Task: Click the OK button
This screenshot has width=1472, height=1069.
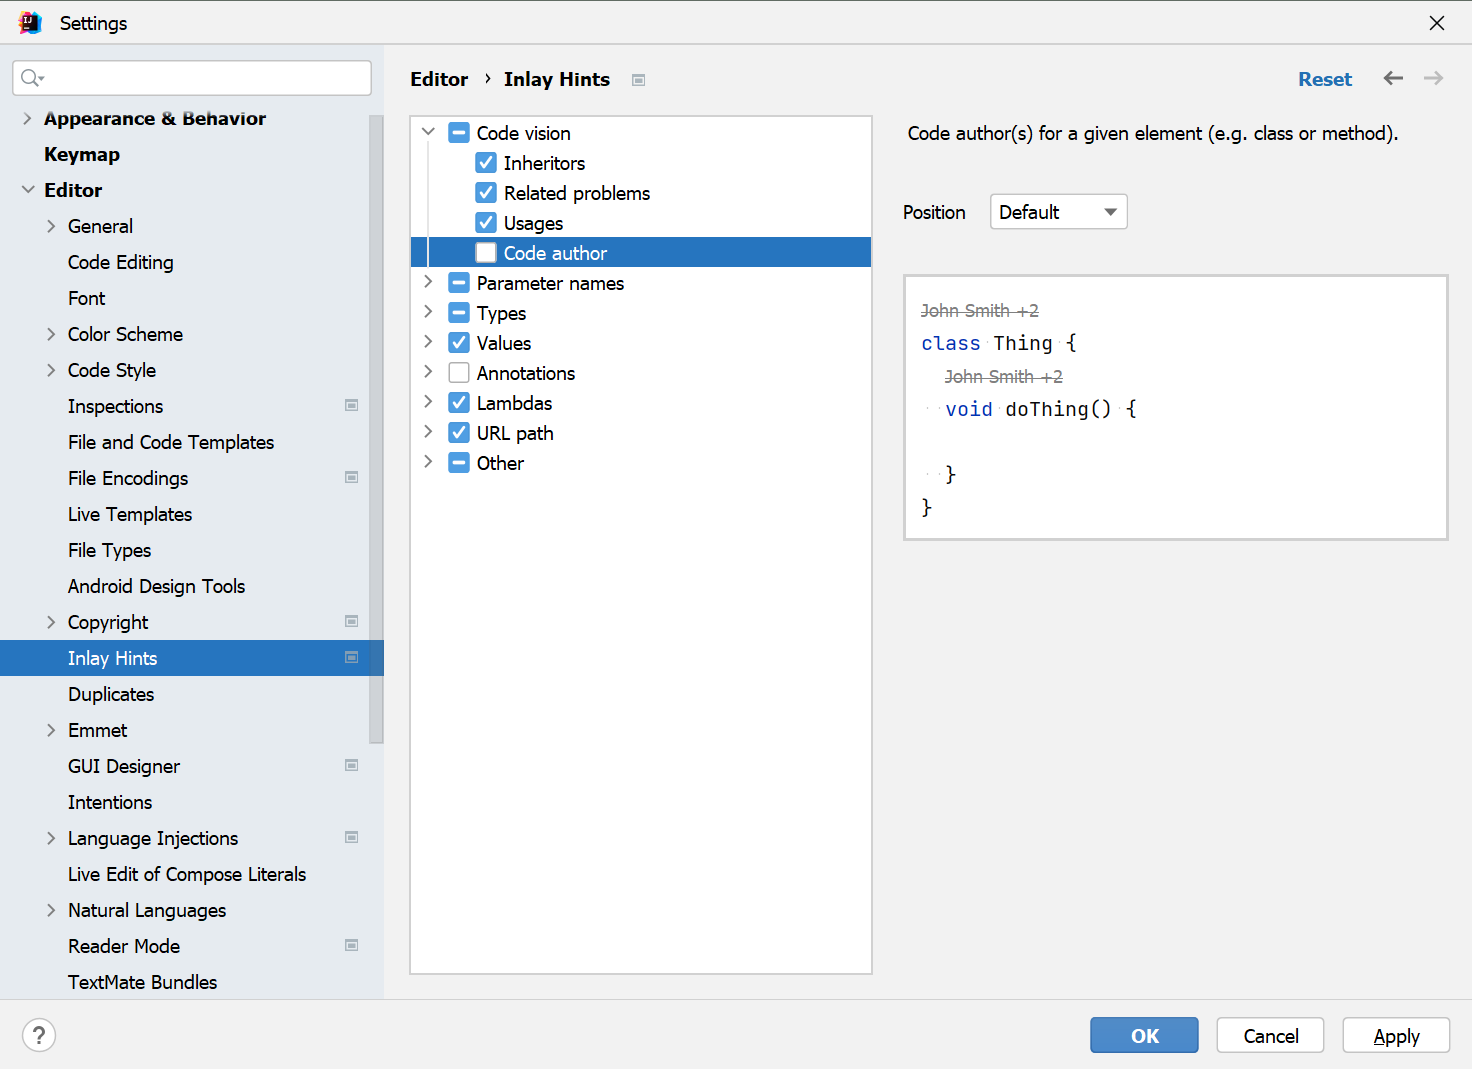Action: (1144, 1035)
